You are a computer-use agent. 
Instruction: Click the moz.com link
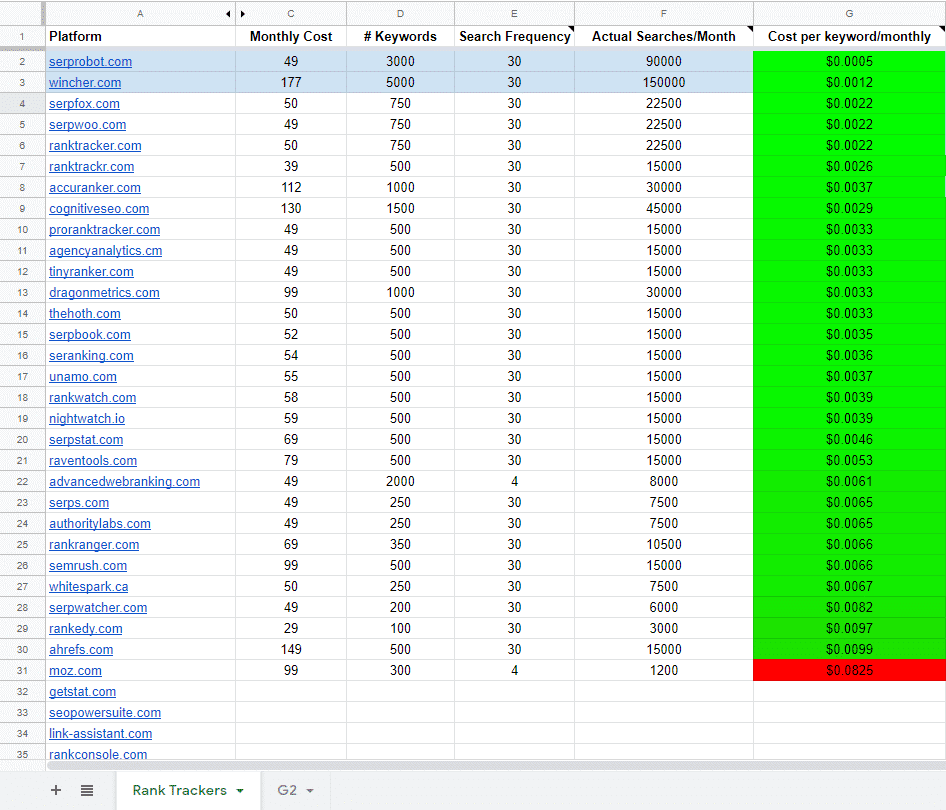pyautogui.click(x=75, y=671)
